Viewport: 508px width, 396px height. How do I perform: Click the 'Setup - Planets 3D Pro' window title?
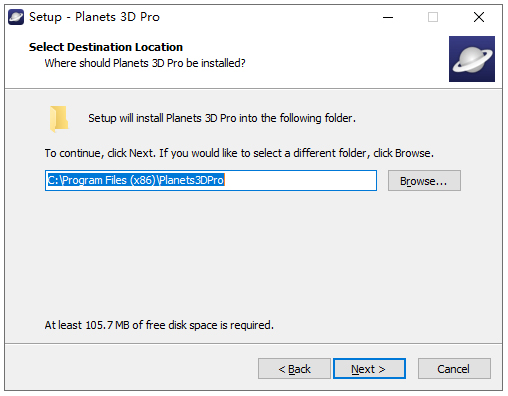[94, 17]
